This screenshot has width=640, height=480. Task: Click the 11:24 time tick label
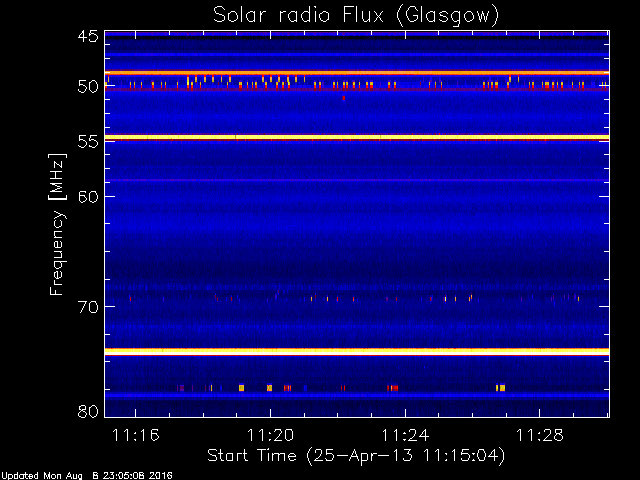pos(405,435)
